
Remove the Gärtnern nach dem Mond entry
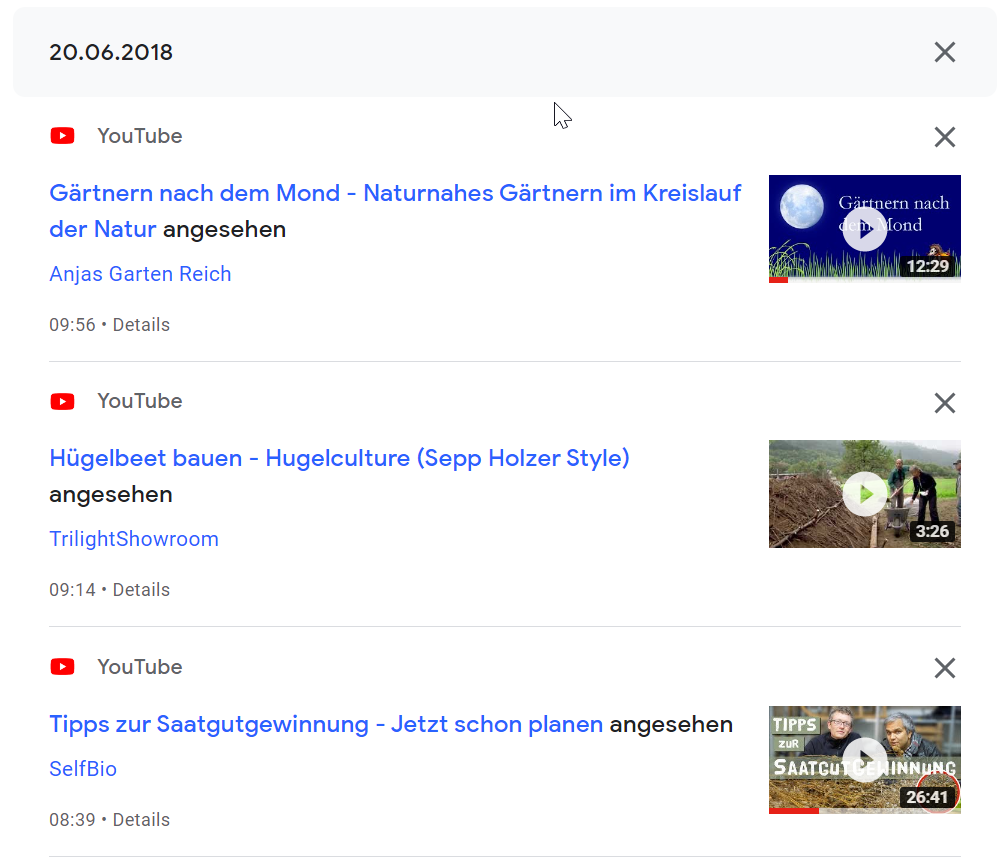pyautogui.click(x=944, y=137)
